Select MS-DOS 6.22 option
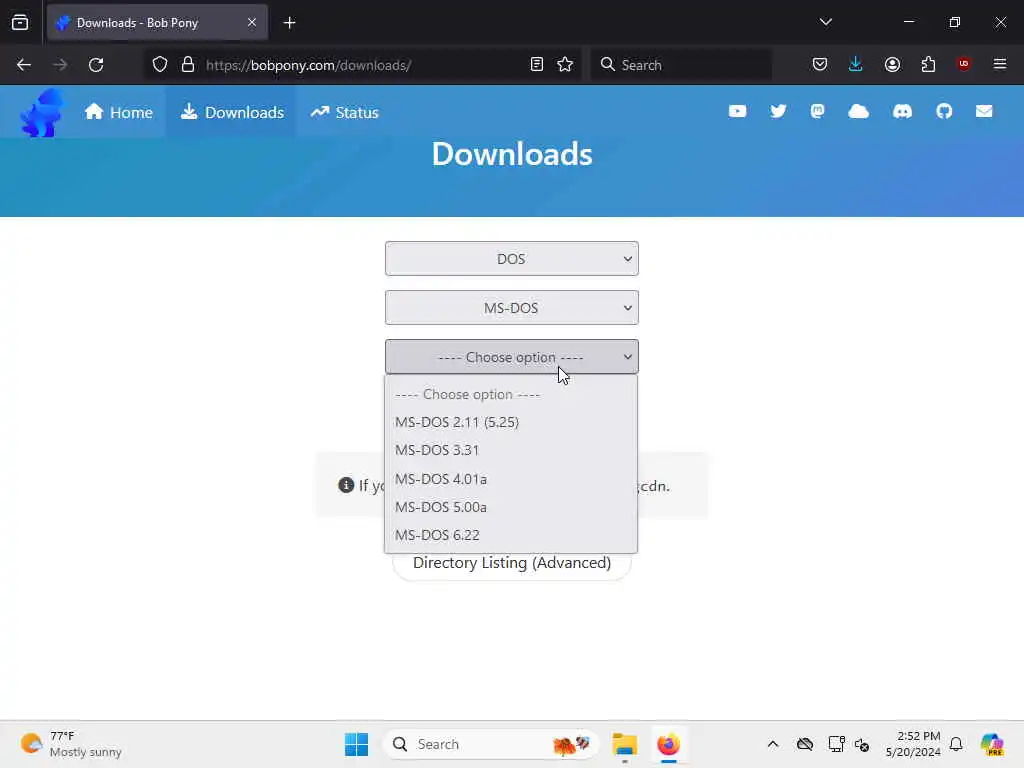1024x768 pixels. (x=511, y=535)
